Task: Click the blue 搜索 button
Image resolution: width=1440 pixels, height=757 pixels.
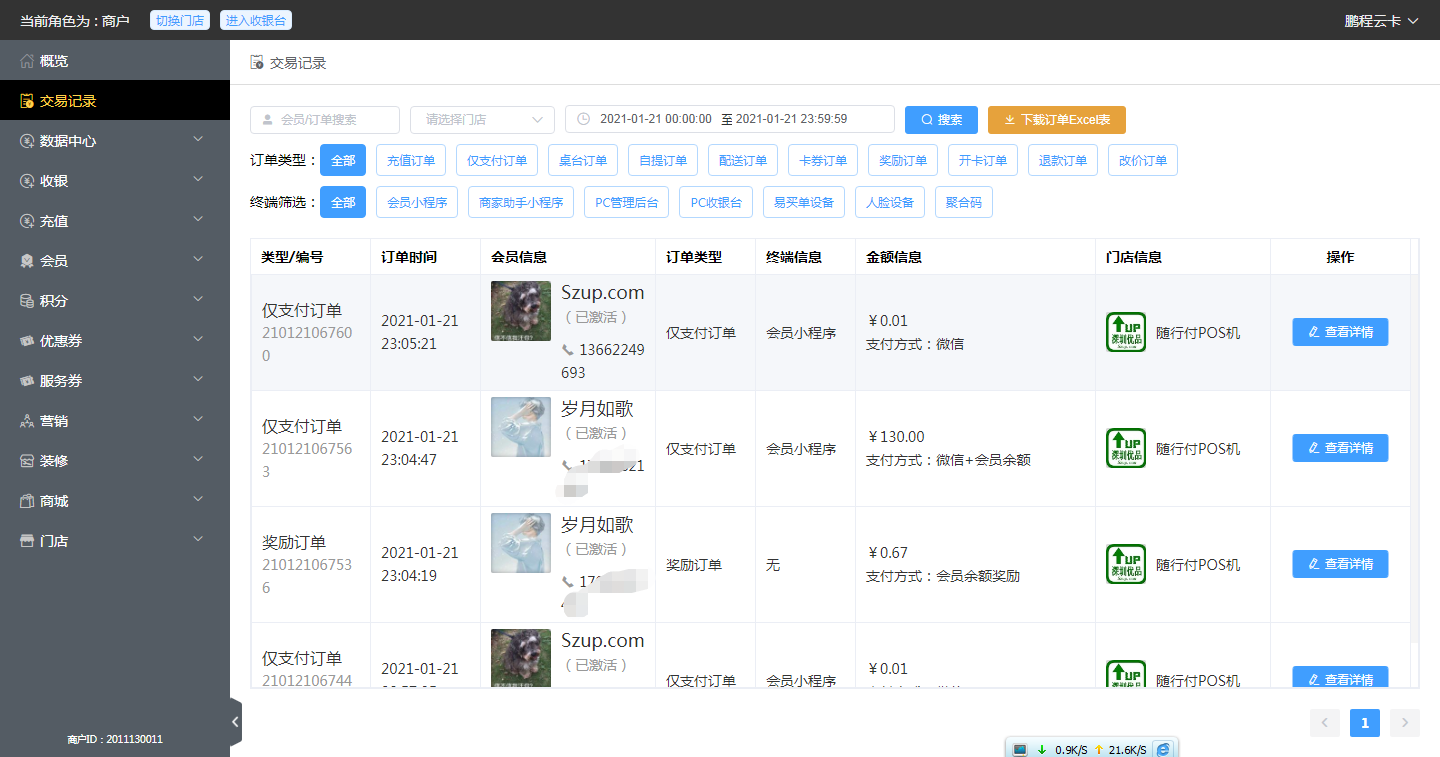Action: 941,119
